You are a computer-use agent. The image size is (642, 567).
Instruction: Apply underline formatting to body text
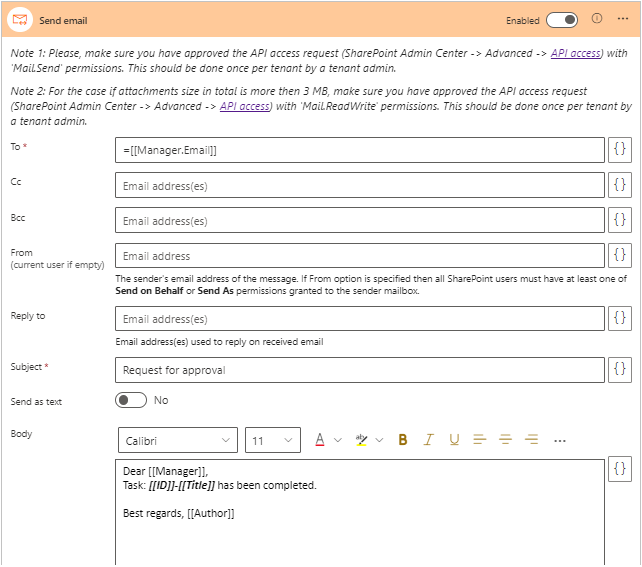click(454, 440)
